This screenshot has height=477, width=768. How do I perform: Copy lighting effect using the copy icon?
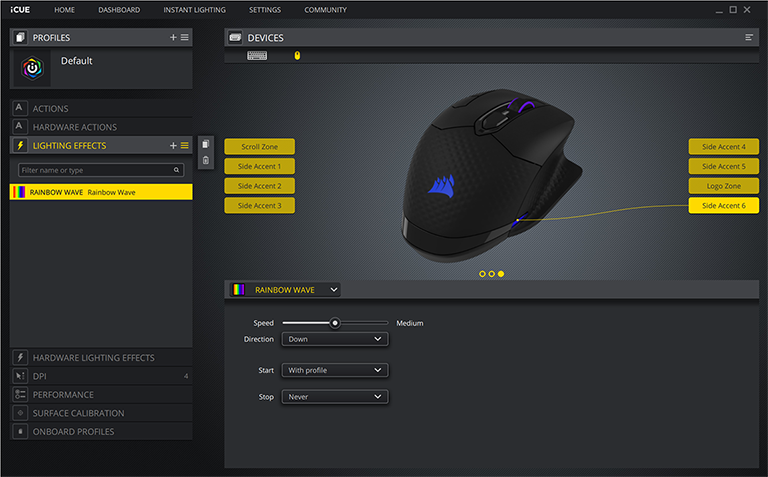[x=206, y=144]
